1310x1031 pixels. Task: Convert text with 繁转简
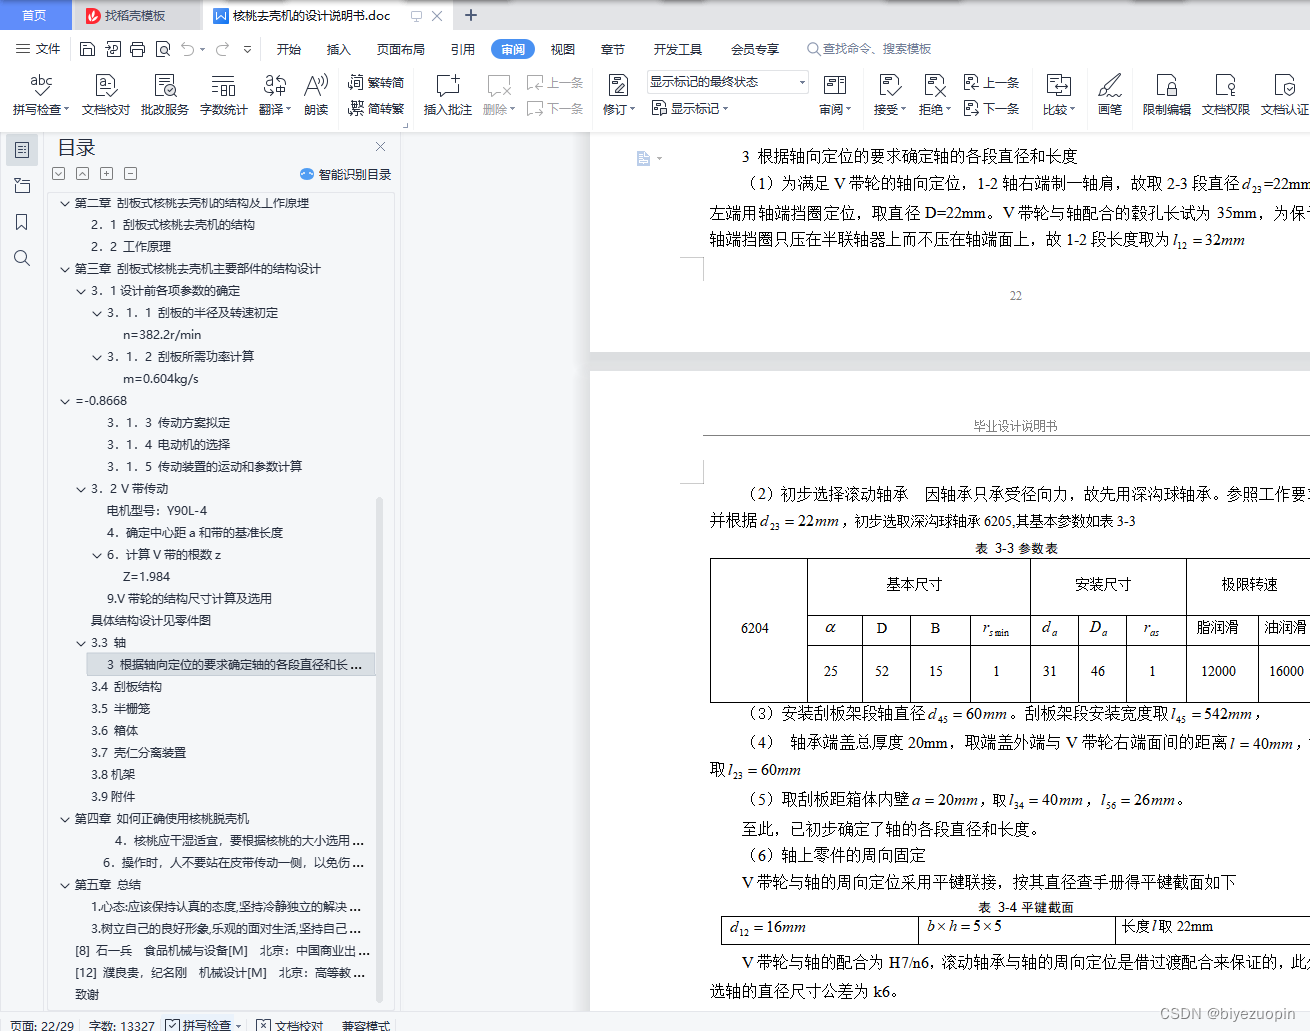(376, 83)
